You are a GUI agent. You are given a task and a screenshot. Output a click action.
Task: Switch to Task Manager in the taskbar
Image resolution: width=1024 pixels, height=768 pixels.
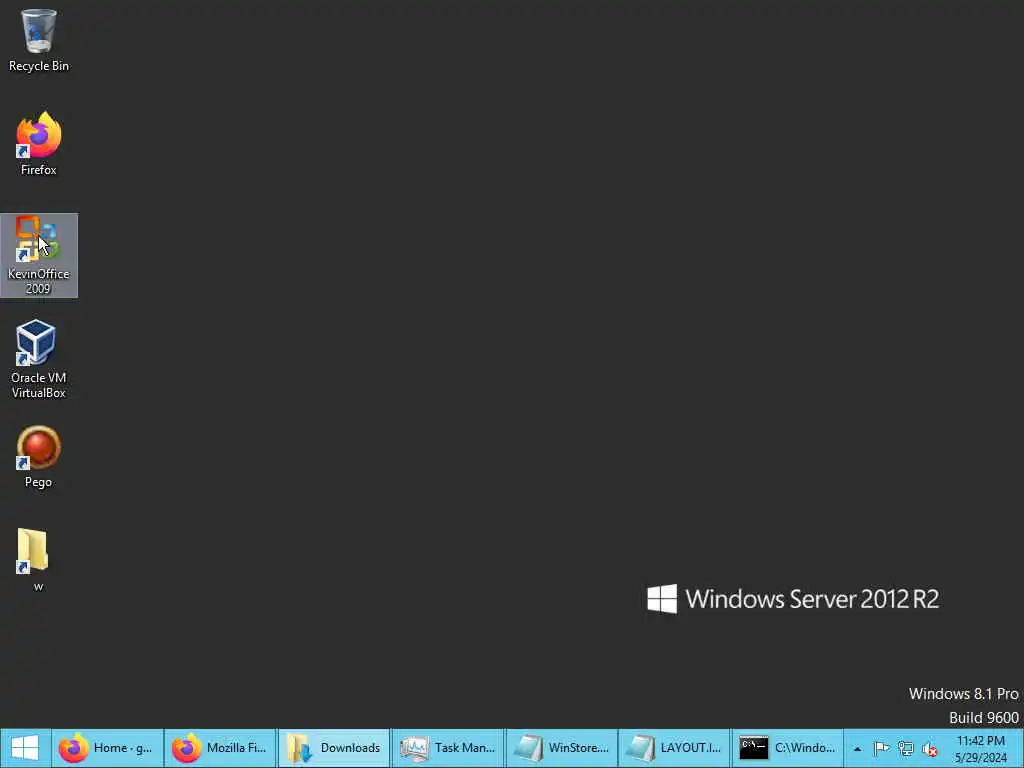(x=447, y=748)
